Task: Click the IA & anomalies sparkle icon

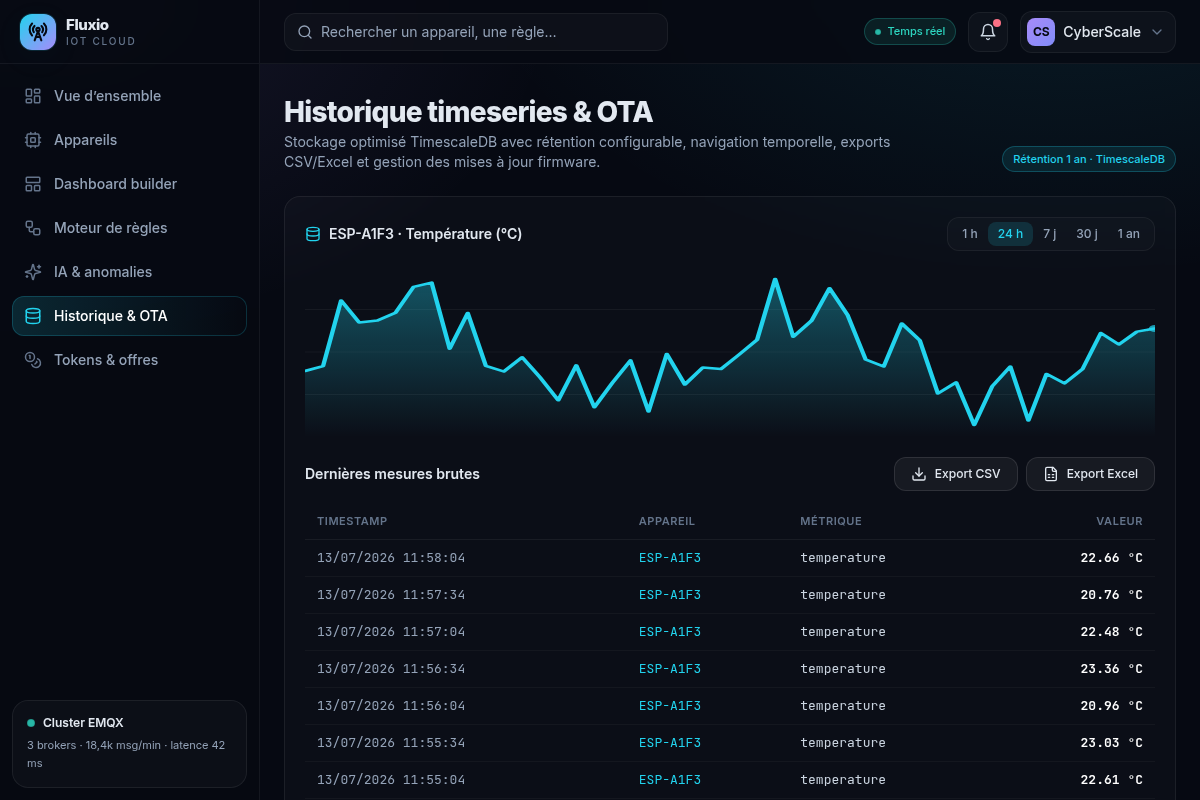Action: pyautogui.click(x=33, y=272)
